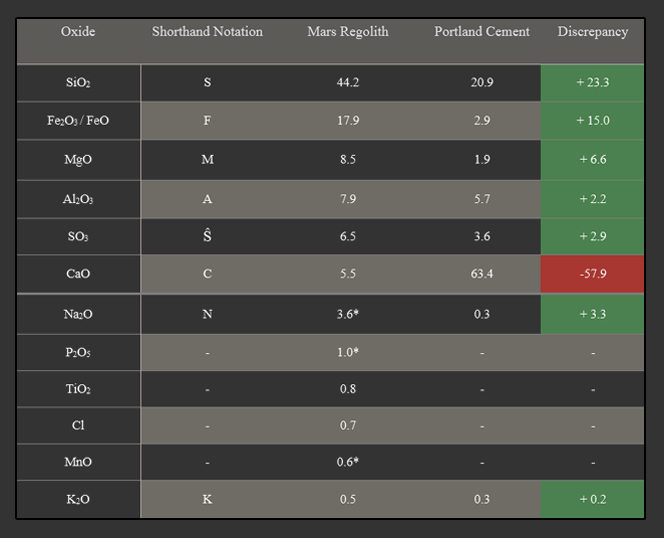The width and height of the screenshot is (664, 538).
Task: Select the Mars Regolith column header
Action: tap(348, 31)
